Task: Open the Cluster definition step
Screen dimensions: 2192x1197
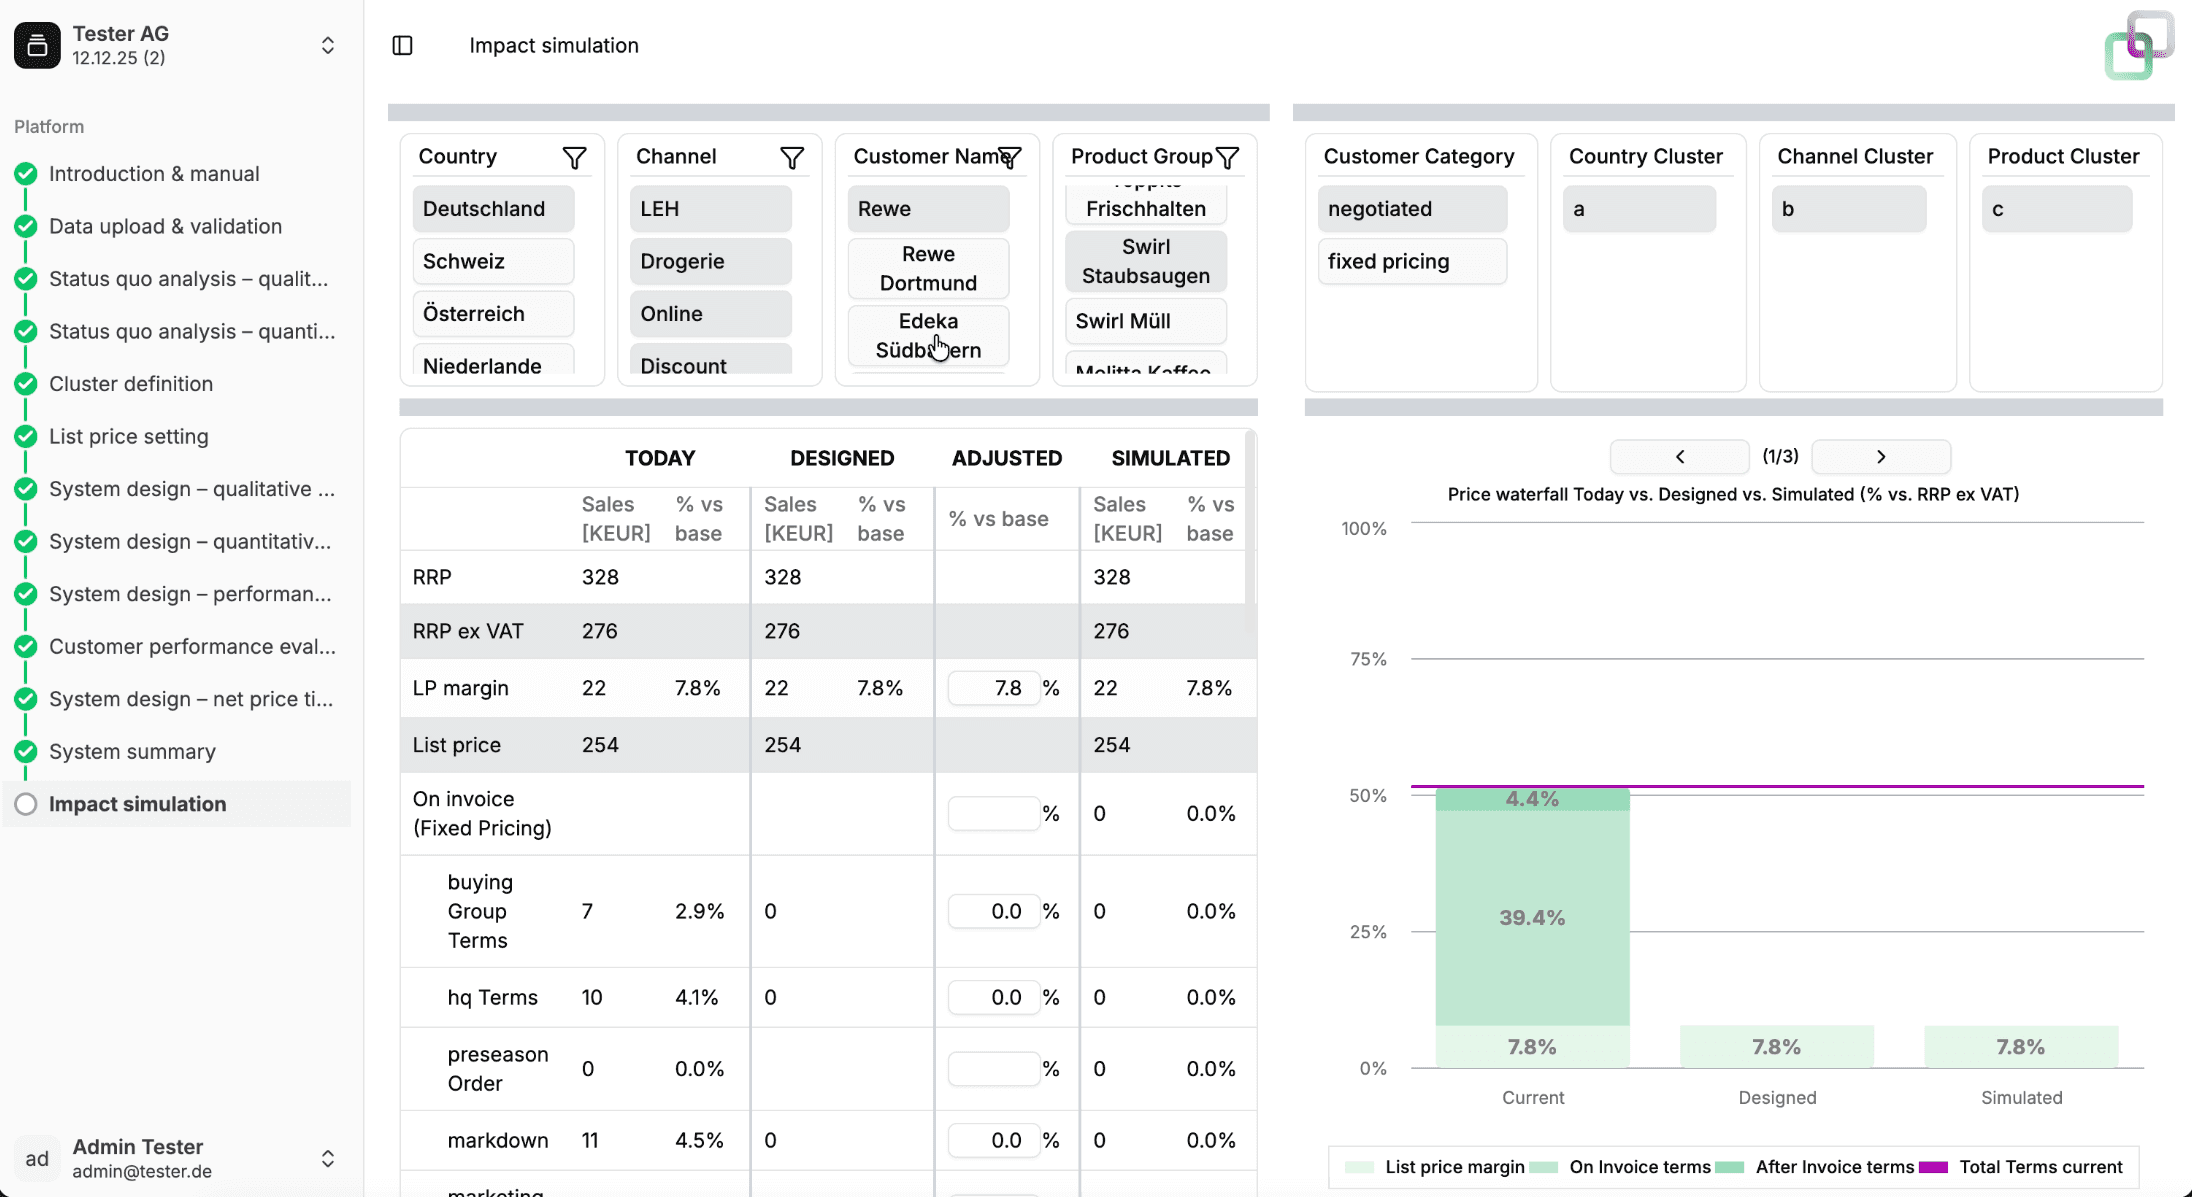Action: click(131, 384)
